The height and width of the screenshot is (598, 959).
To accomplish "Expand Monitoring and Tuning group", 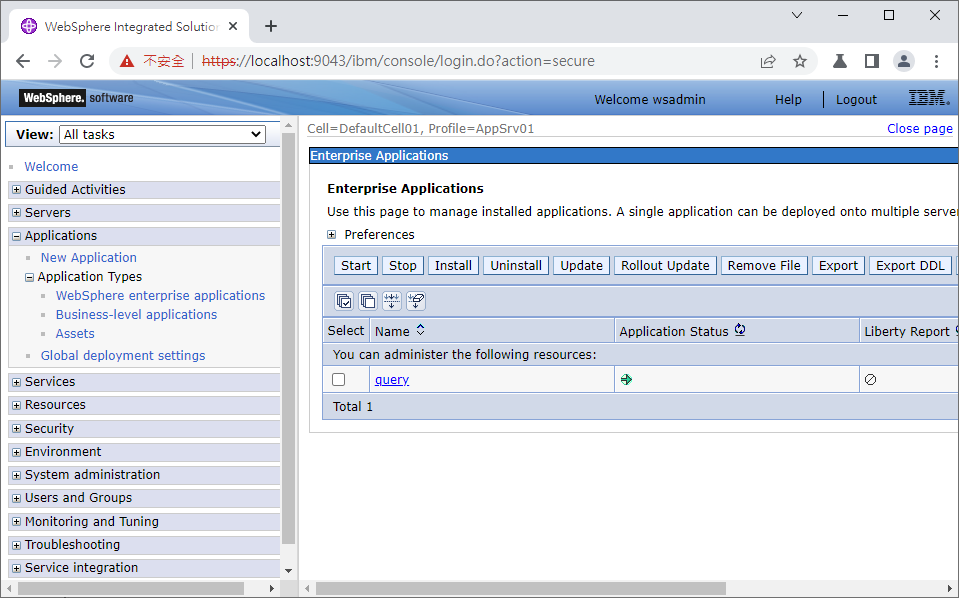I will 17,522.
